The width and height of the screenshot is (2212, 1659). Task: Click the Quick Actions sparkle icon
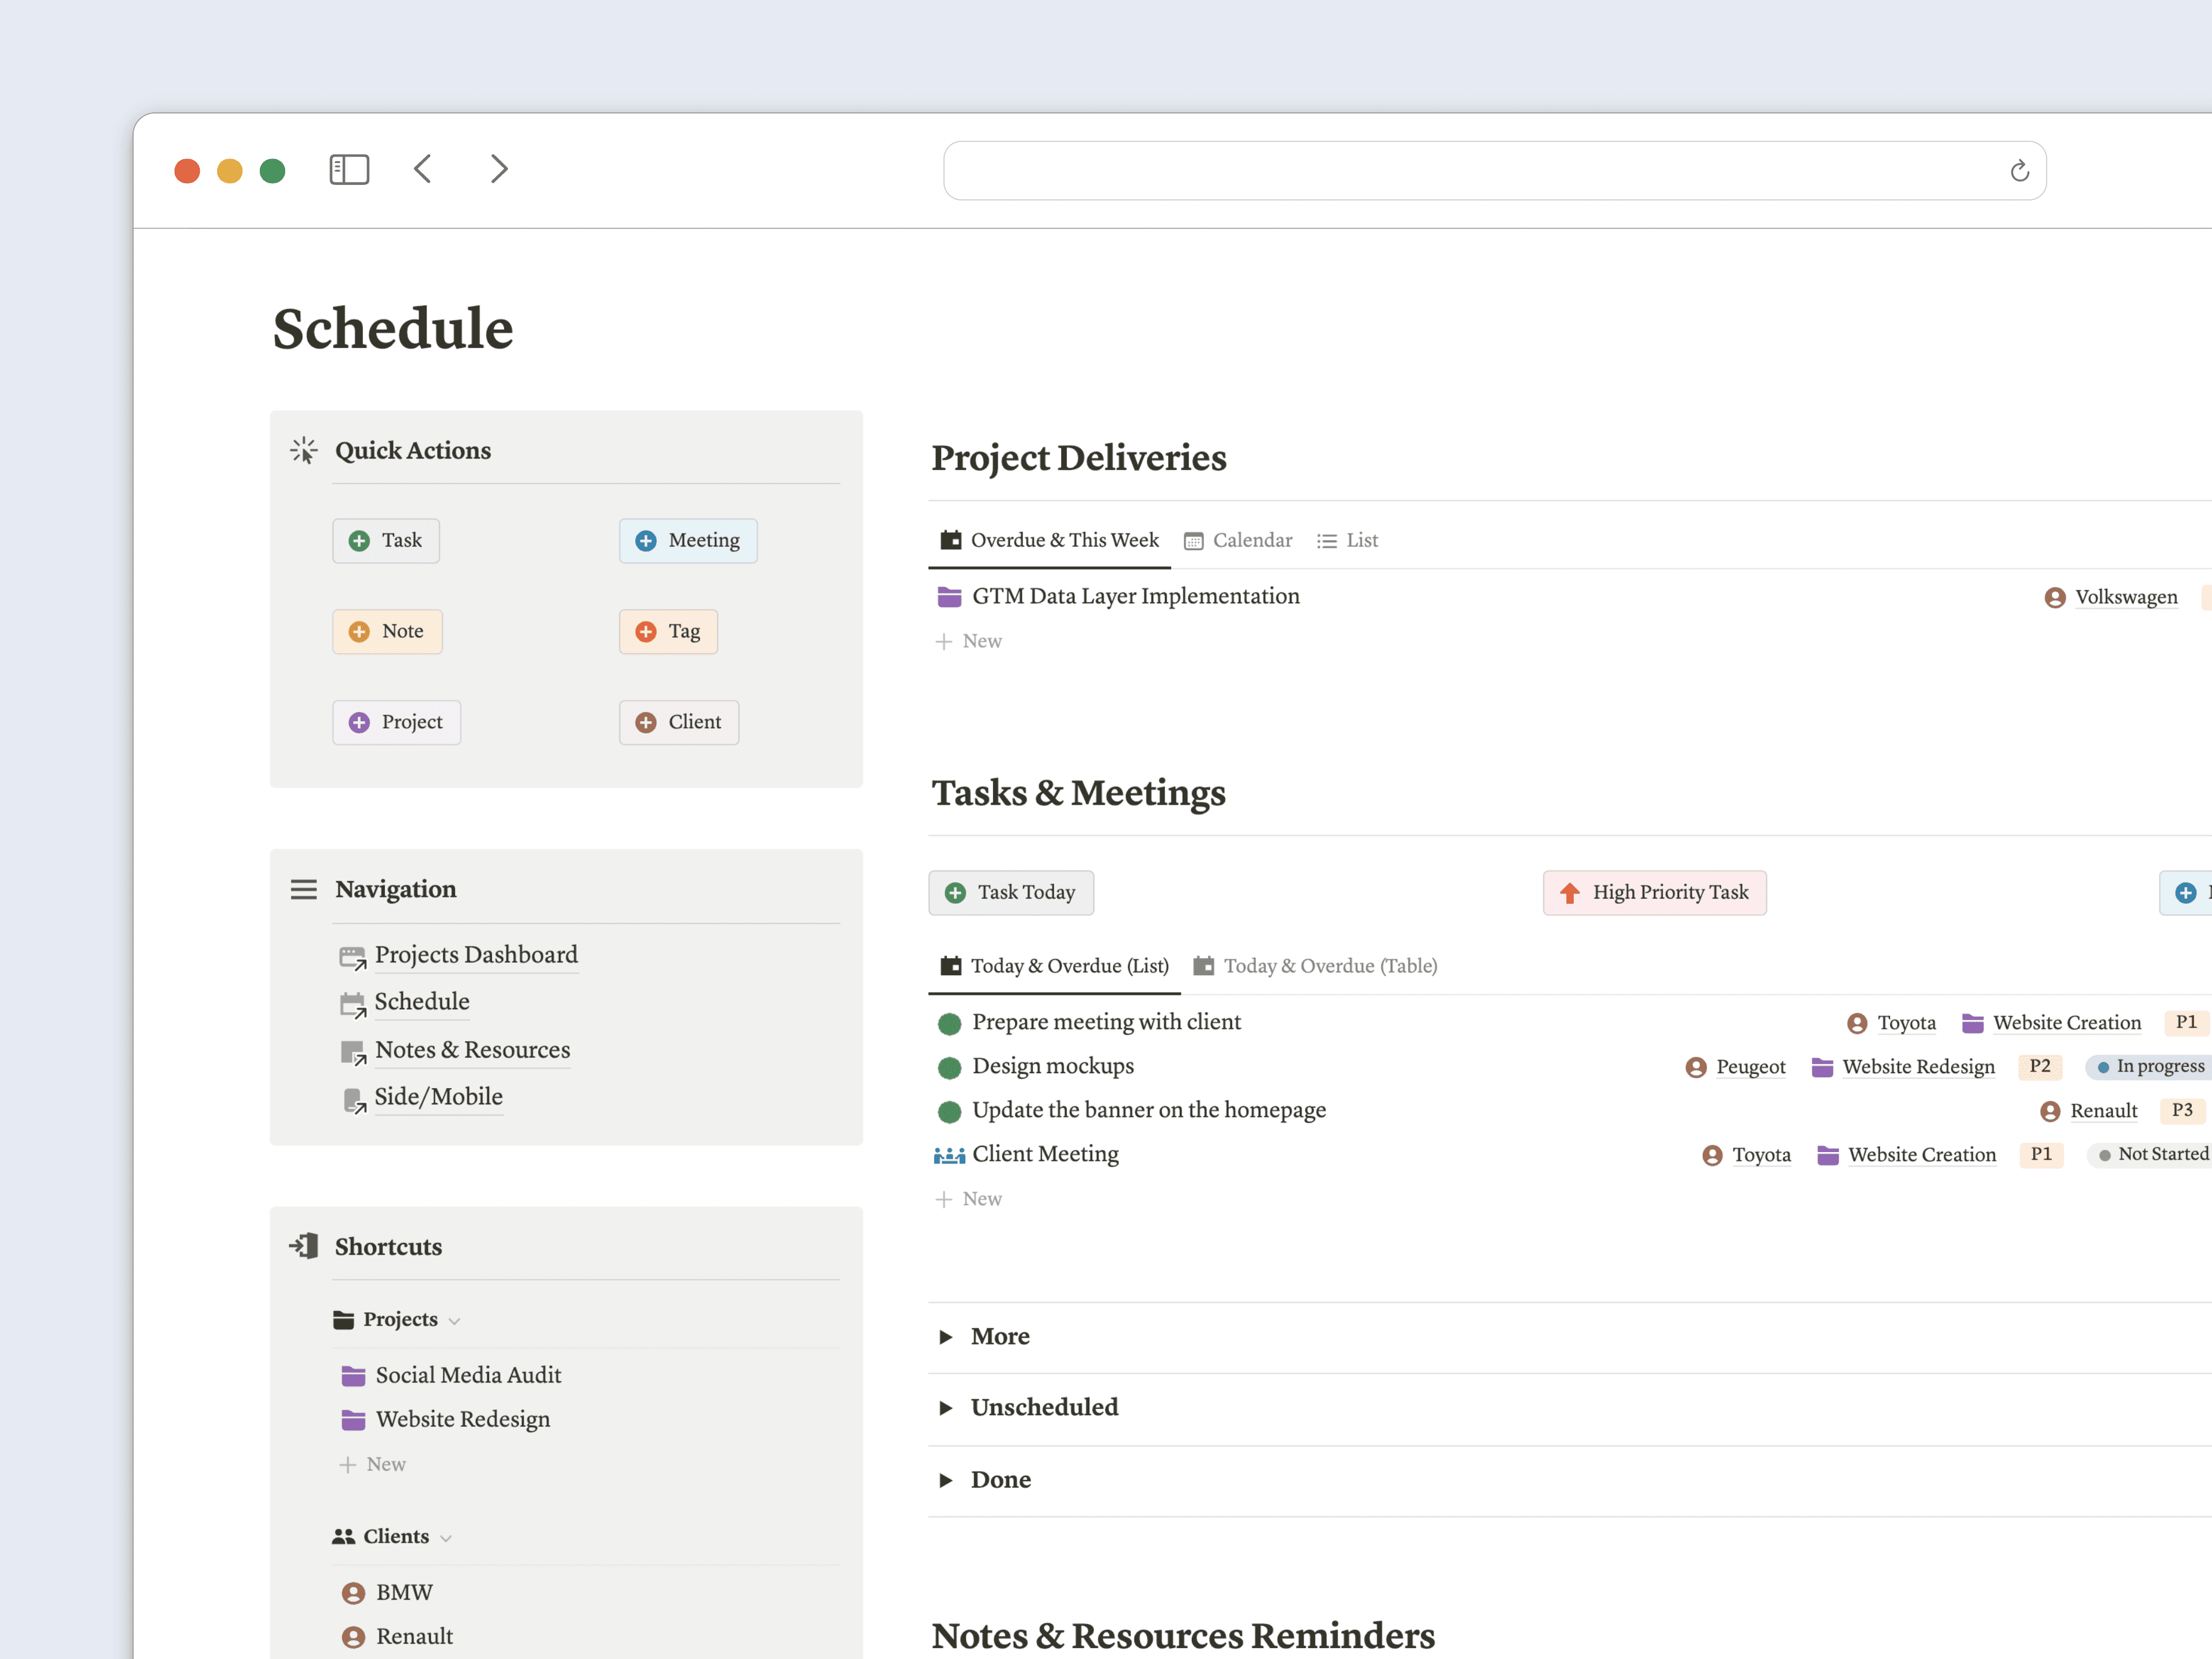click(x=303, y=450)
